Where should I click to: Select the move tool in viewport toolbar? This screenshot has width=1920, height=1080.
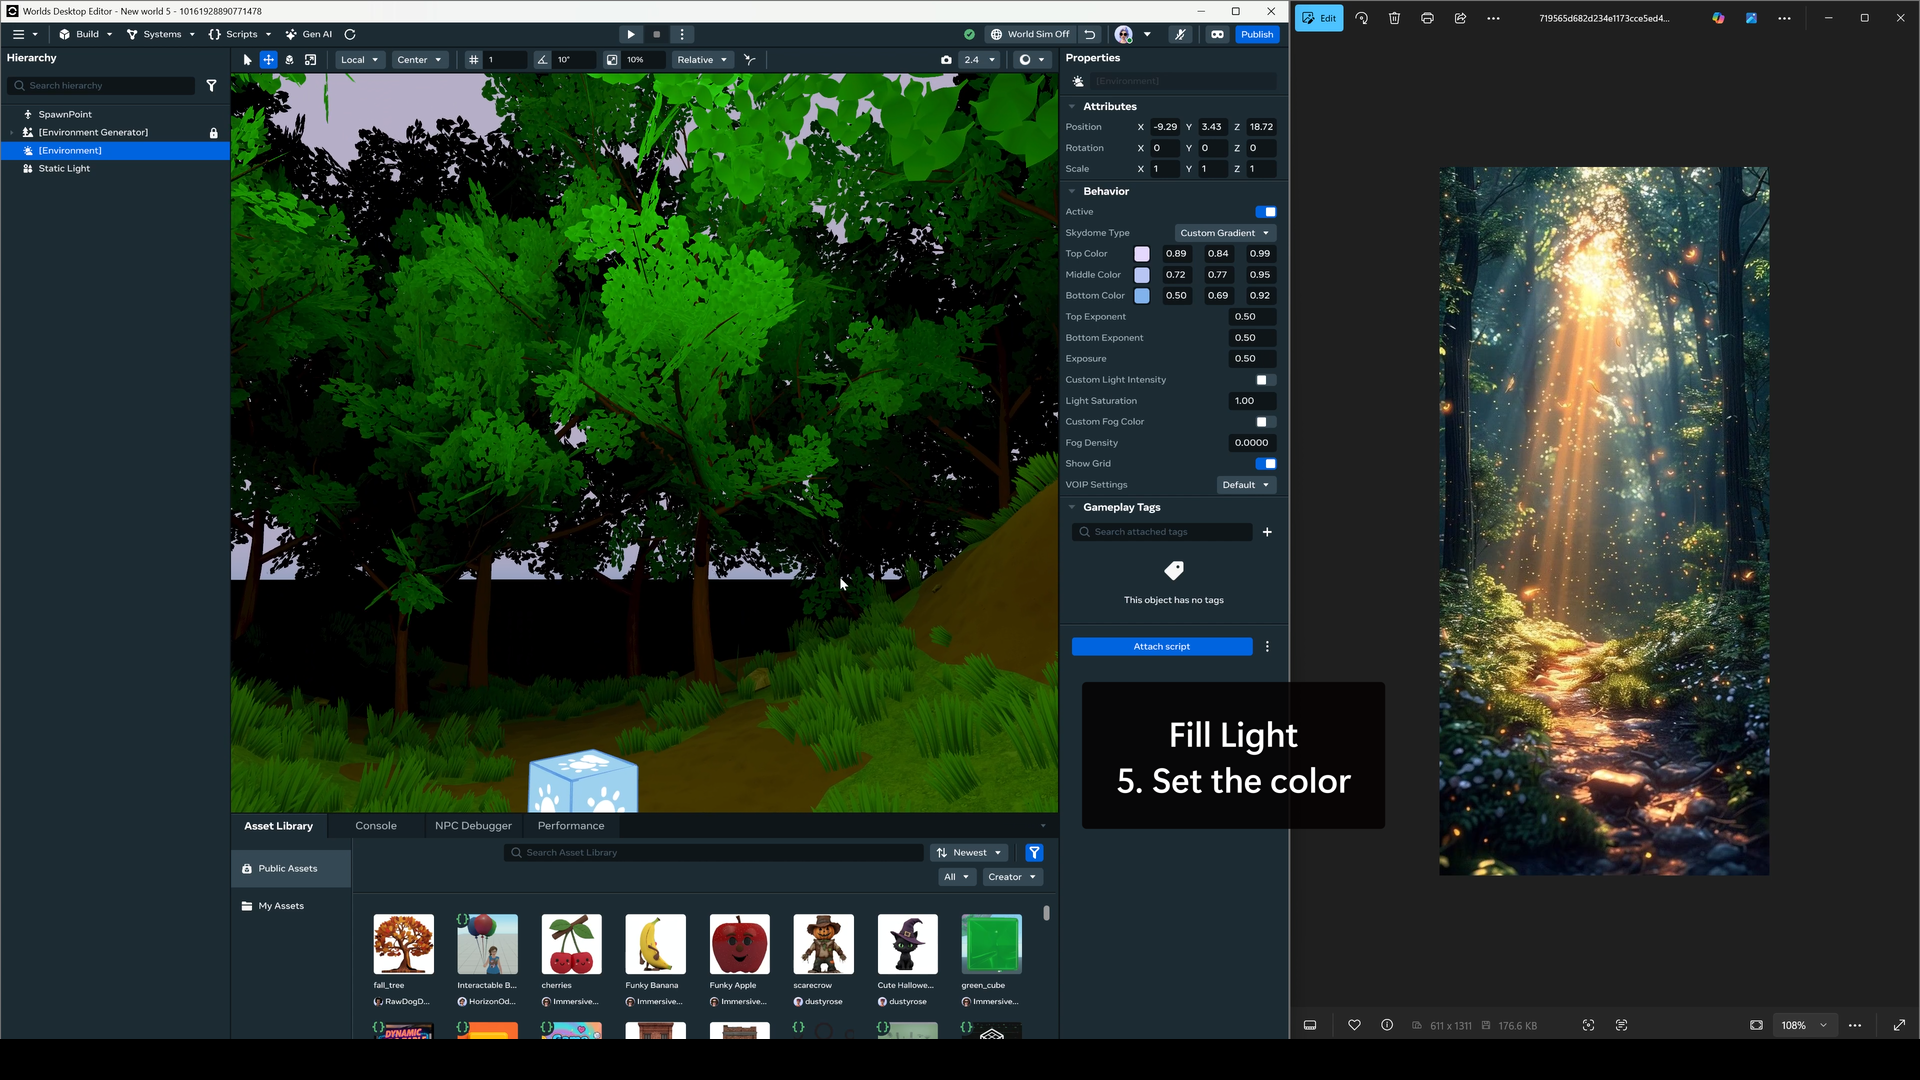tap(268, 60)
